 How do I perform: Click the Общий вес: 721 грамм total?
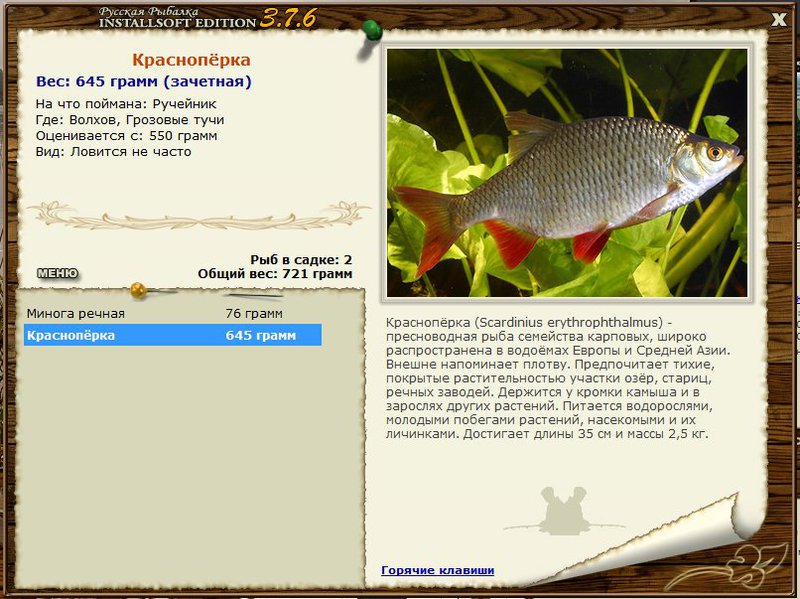(x=275, y=273)
